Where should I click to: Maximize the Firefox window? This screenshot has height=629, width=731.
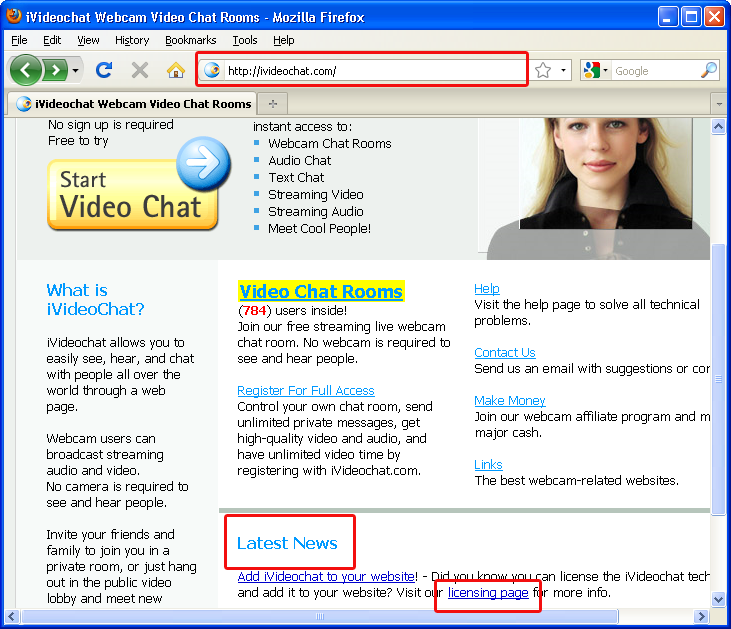pyautogui.click(x=691, y=17)
